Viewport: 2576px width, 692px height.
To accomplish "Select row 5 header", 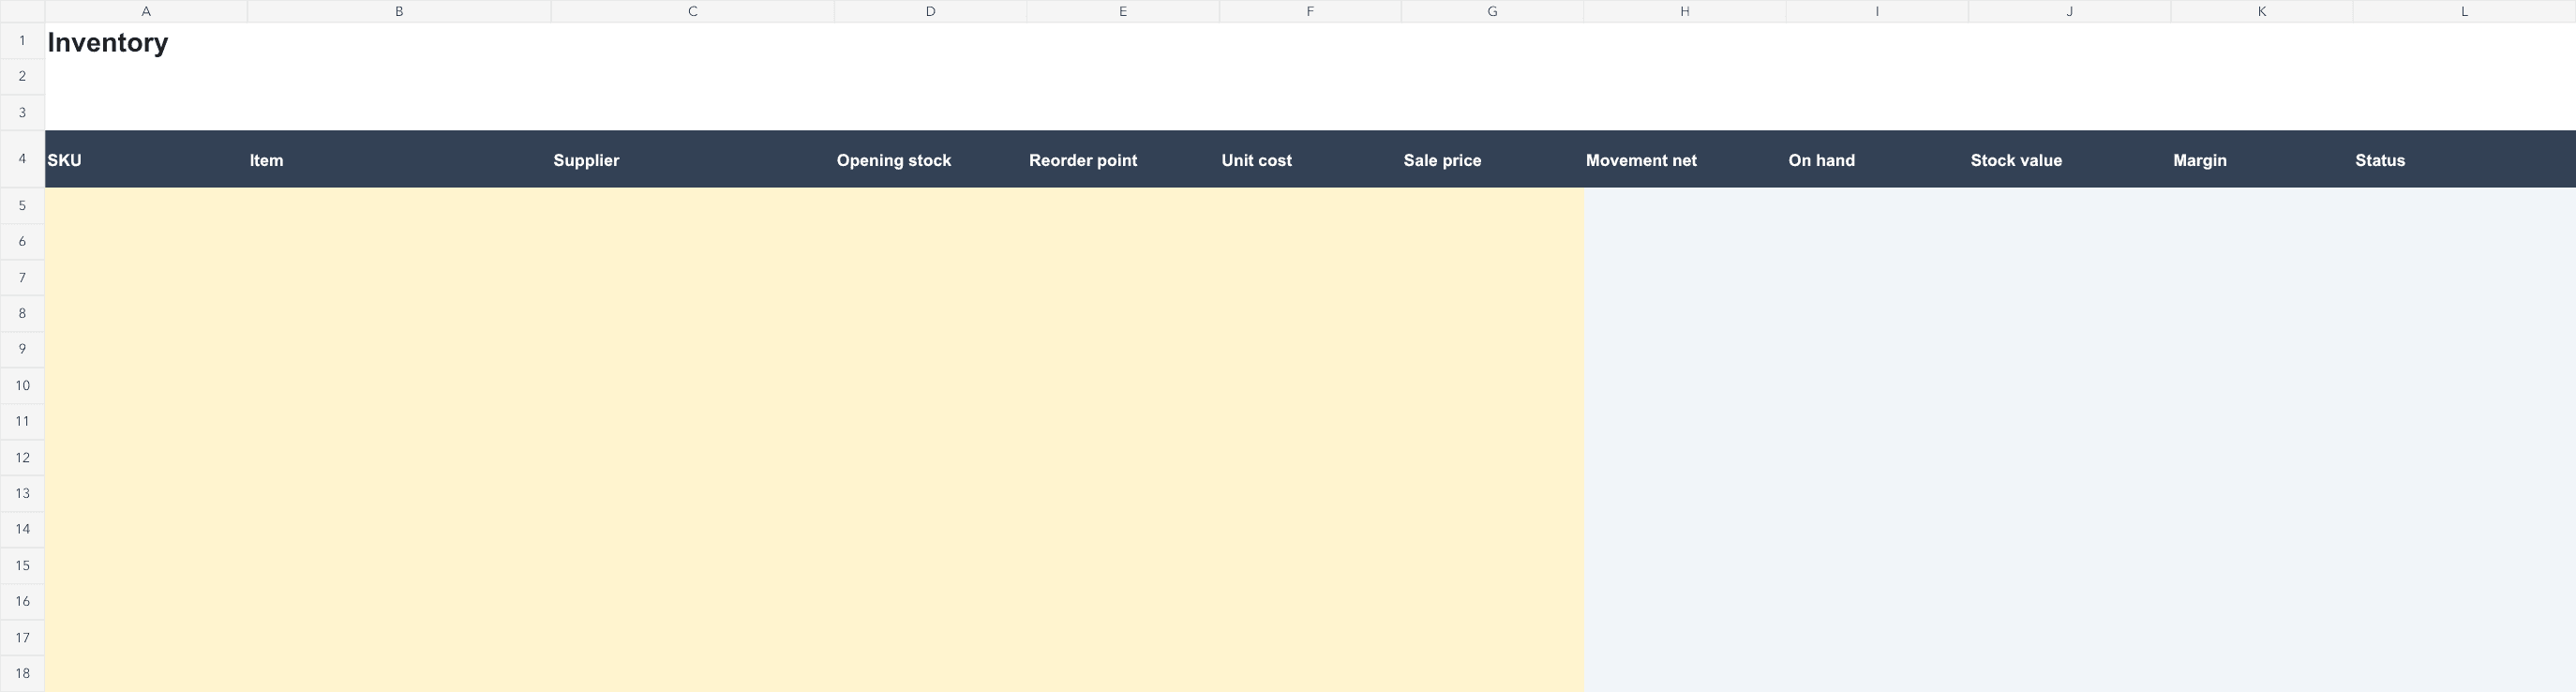I will [x=22, y=205].
